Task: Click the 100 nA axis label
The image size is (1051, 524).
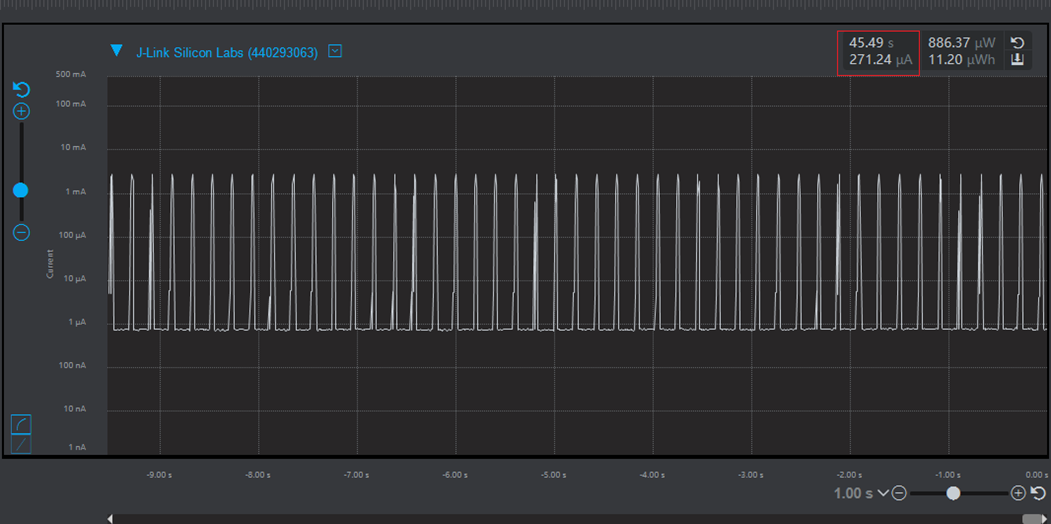Action: tap(72, 366)
